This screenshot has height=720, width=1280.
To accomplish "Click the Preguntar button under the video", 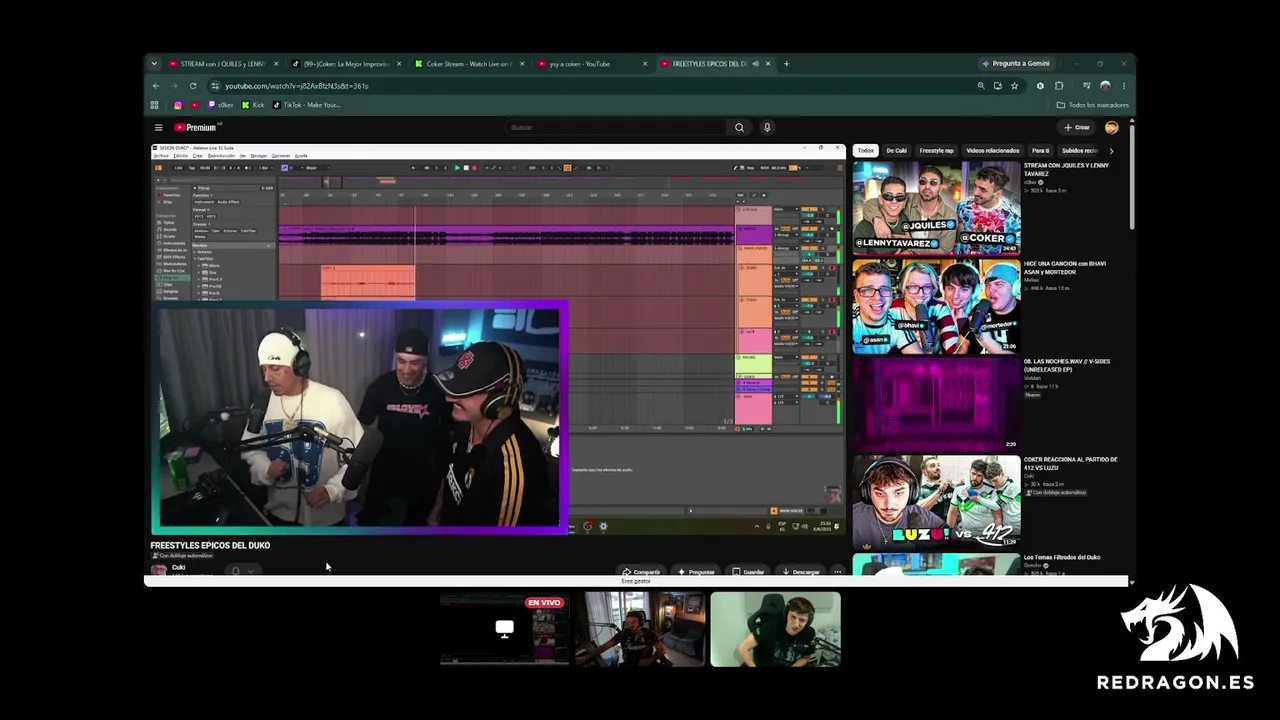I will point(696,572).
